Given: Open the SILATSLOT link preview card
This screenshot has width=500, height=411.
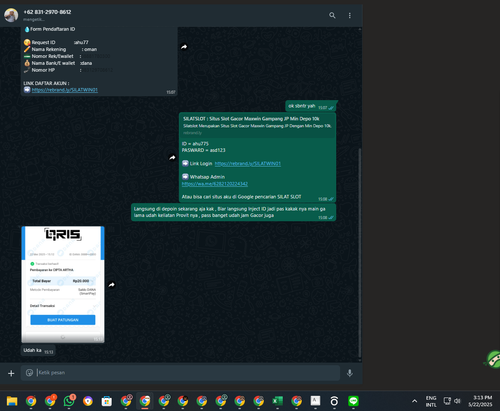Looking at the screenshot, I should (x=257, y=125).
